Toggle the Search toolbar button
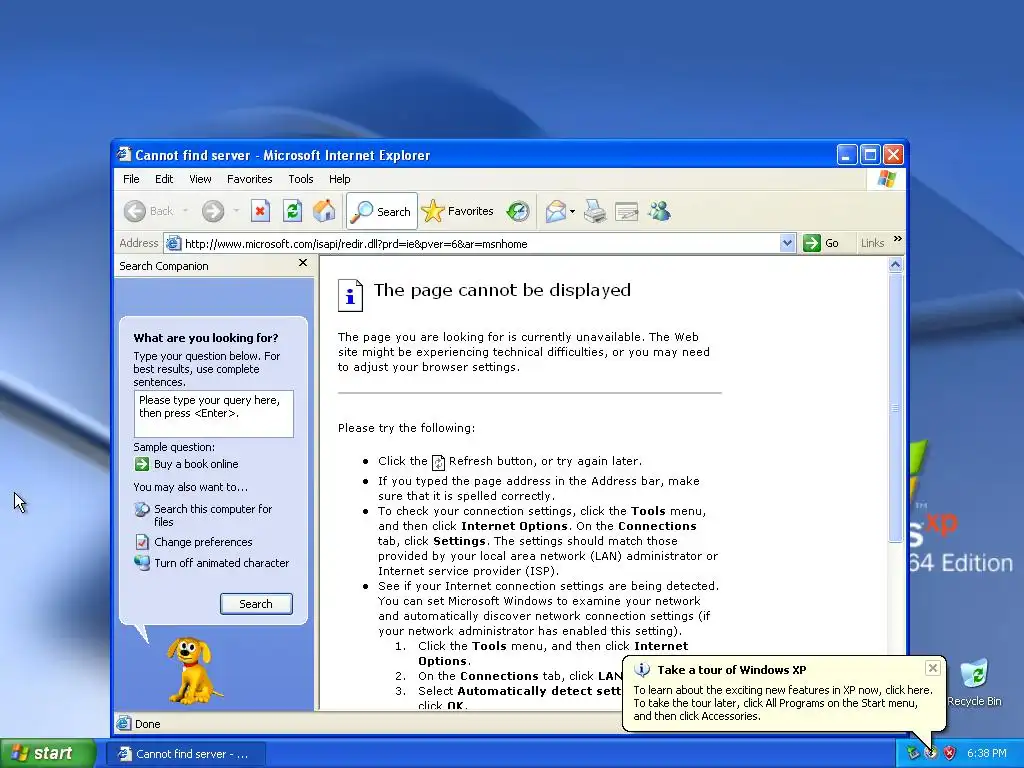The width and height of the screenshot is (1024, 768). pyautogui.click(x=381, y=212)
